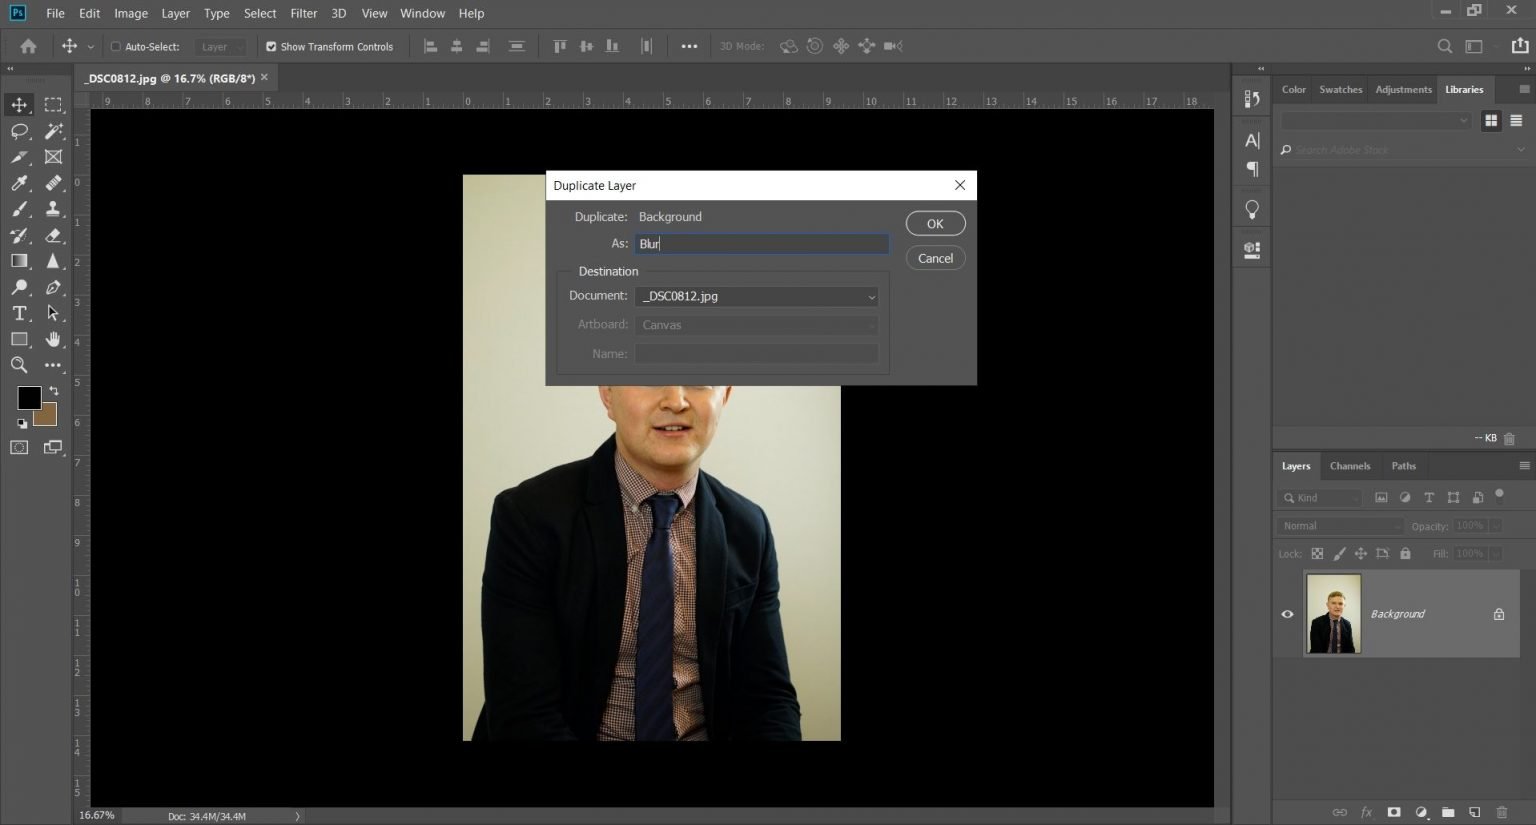Toggle Quick Mask mode icon

pos(19,447)
